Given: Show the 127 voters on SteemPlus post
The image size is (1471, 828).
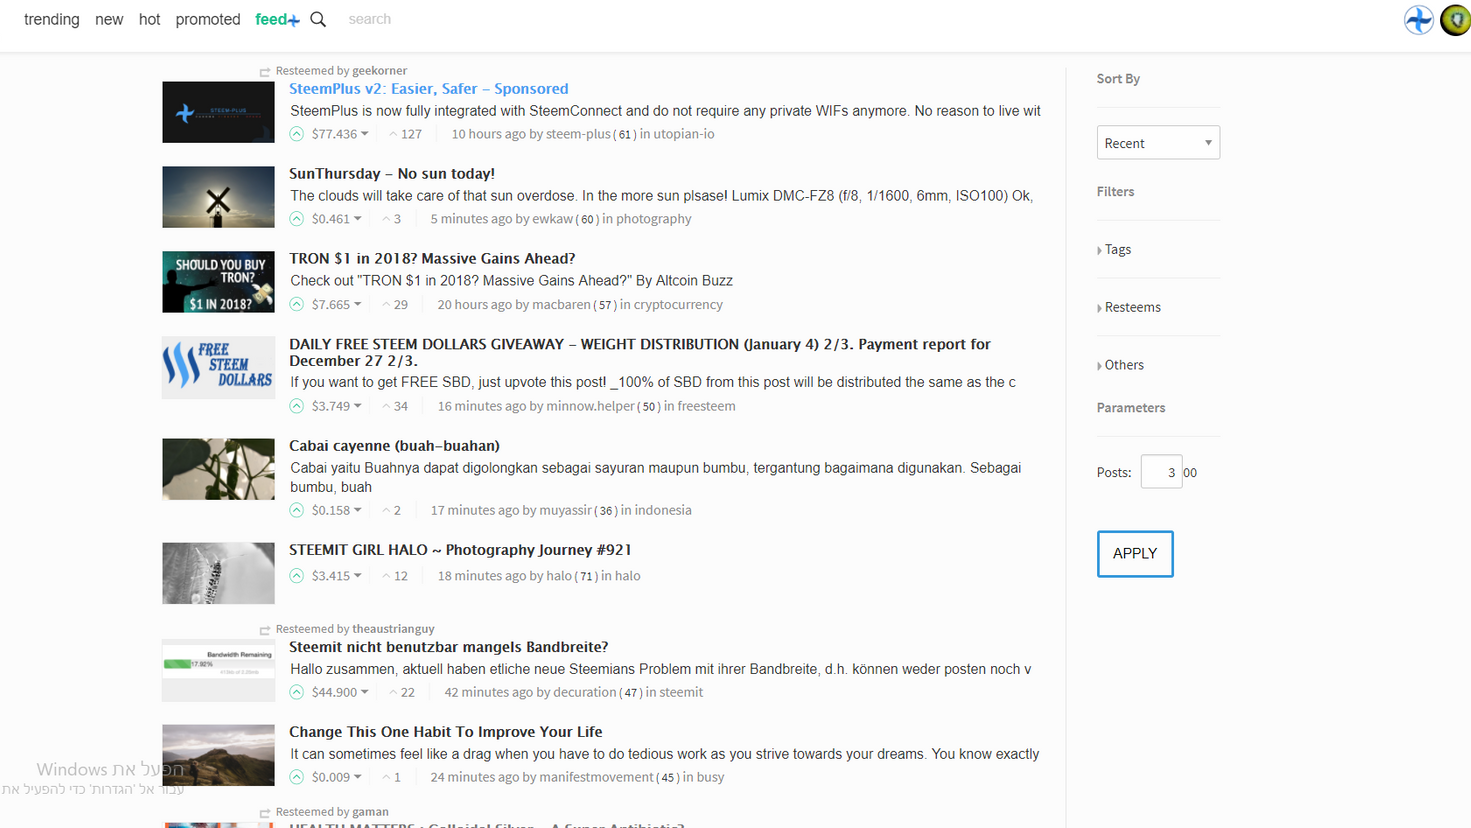Looking at the screenshot, I should coord(405,134).
